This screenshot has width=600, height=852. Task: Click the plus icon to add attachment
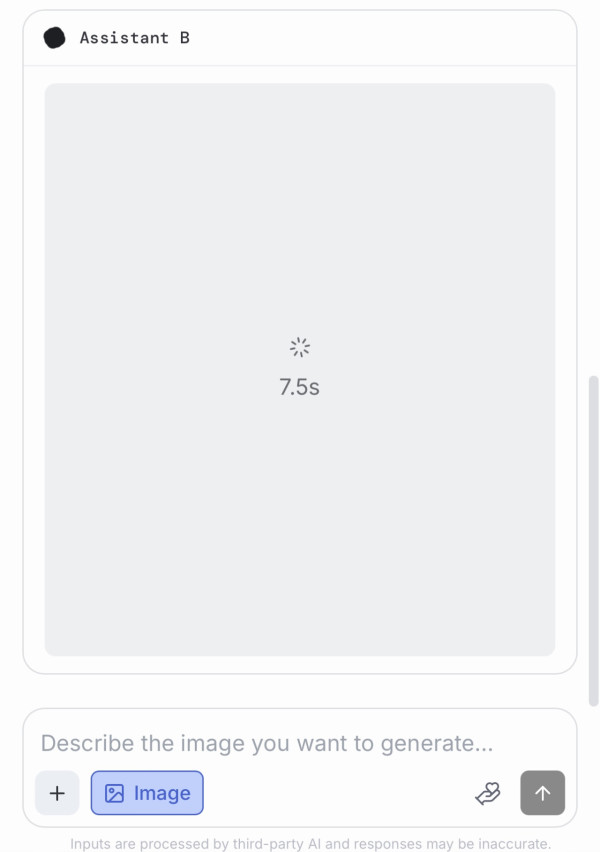tap(57, 793)
